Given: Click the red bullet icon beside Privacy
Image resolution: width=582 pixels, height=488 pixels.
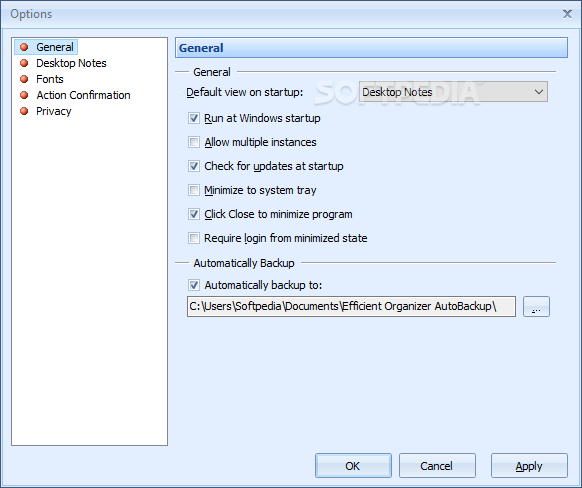Looking at the screenshot, I should coord(24,111).
